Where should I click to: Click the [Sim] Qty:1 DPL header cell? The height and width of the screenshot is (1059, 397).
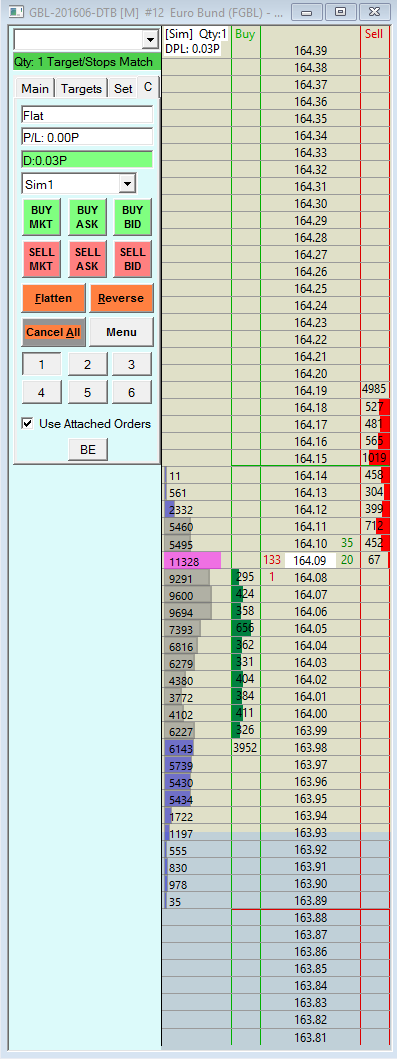(197, 41)
